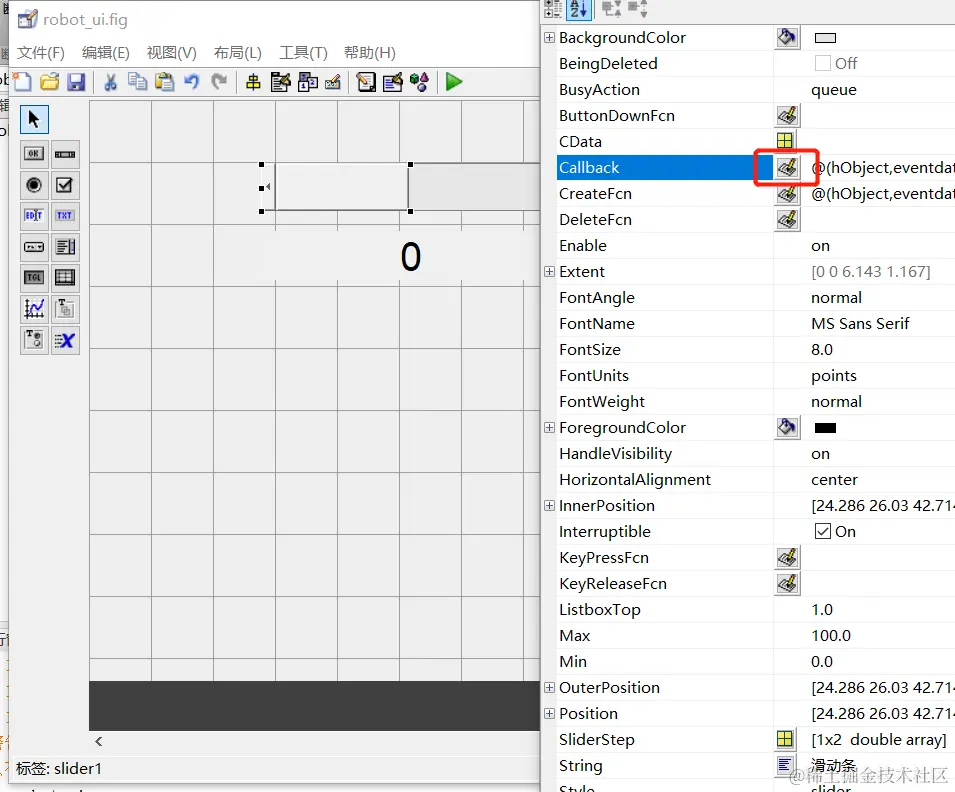The height and width of the screenshot is (792, 955).
Task: Save the robot_ui figure with the disk icon
Action: (76, 82)
